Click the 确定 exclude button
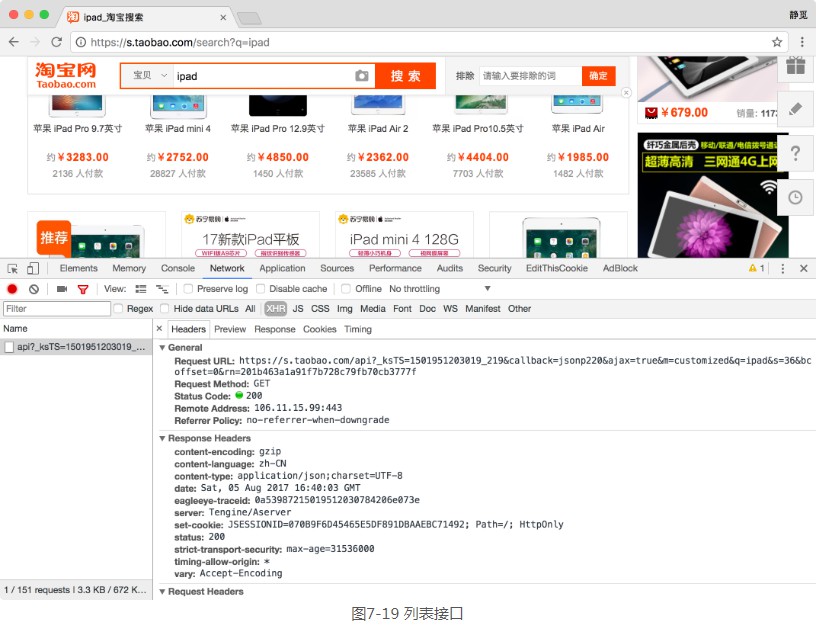 click(x=598, y=76)
